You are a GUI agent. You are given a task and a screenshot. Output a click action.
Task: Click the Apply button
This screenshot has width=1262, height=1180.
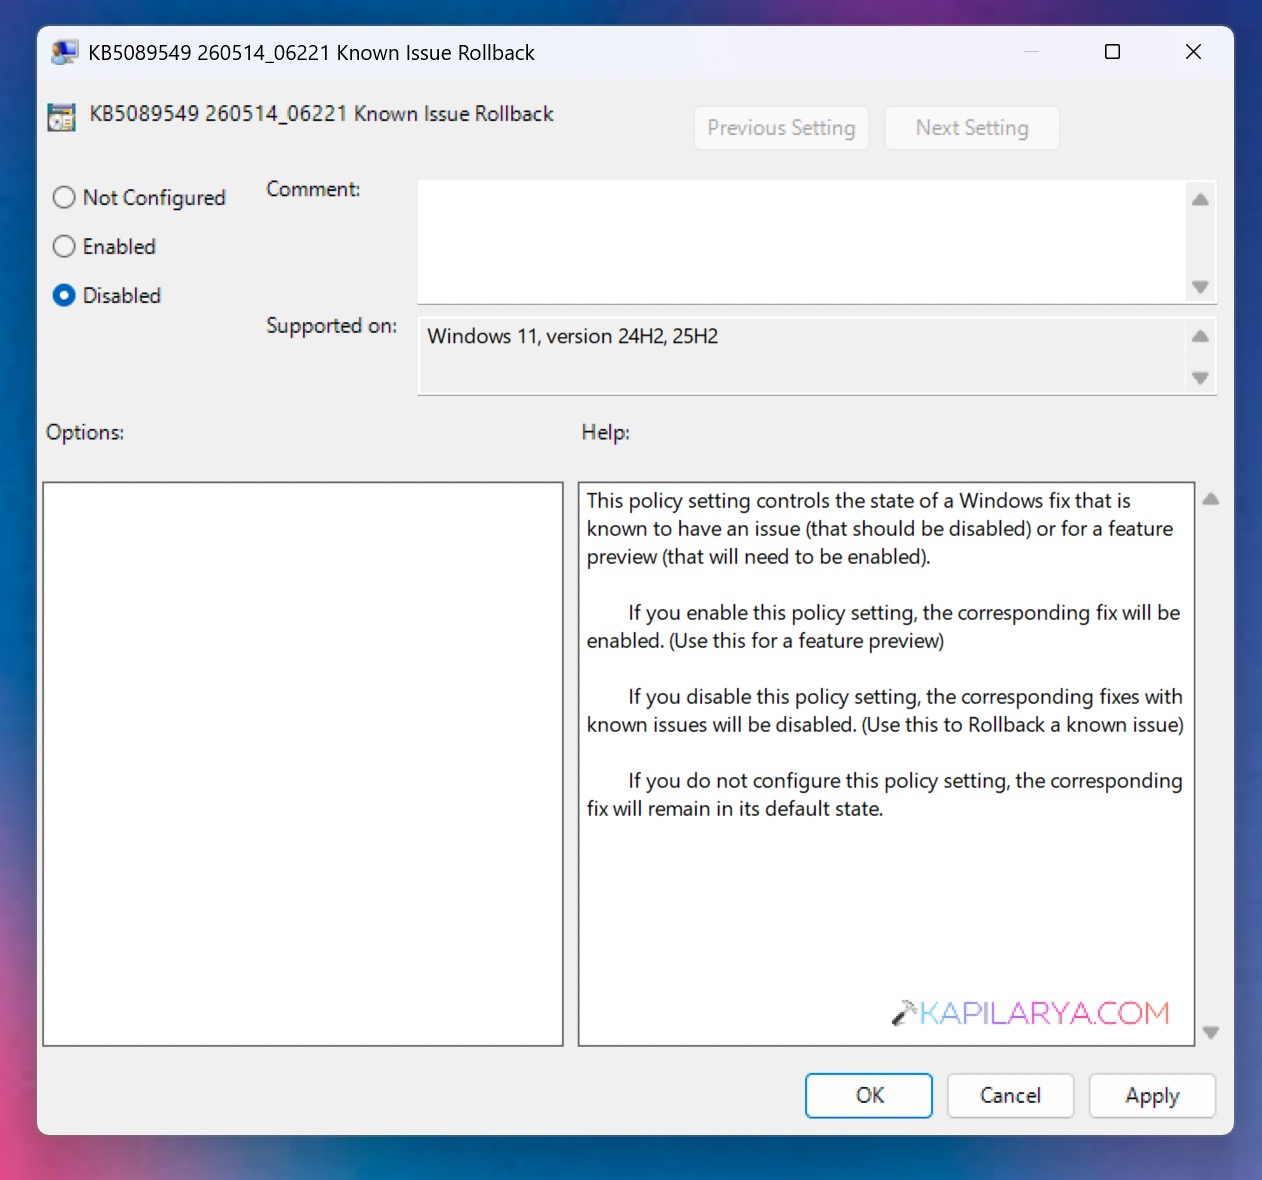coord(1152,1095)
